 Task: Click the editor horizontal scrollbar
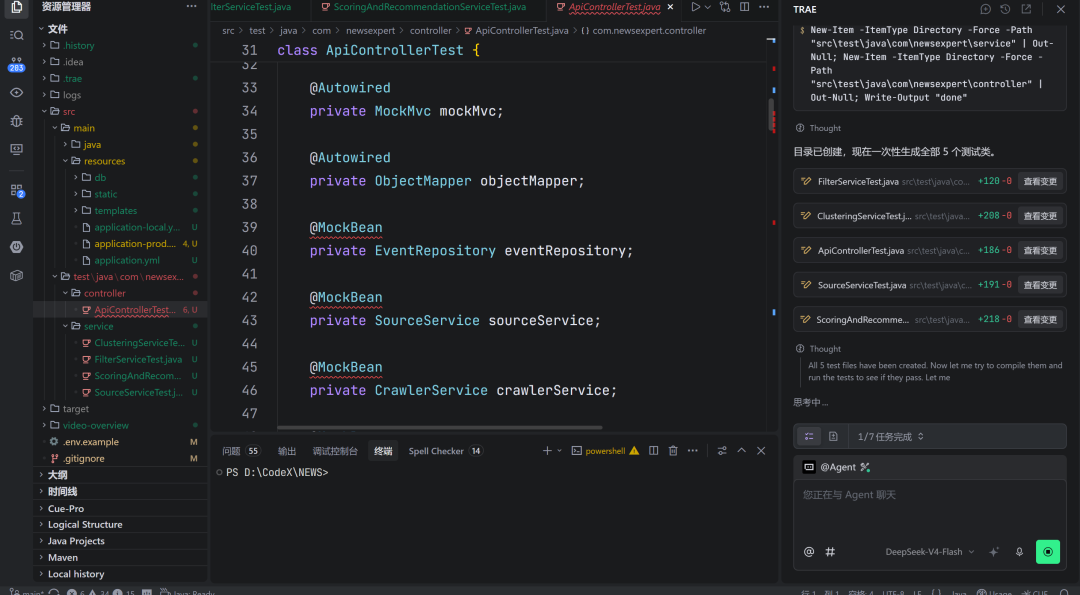pos(439,428)
